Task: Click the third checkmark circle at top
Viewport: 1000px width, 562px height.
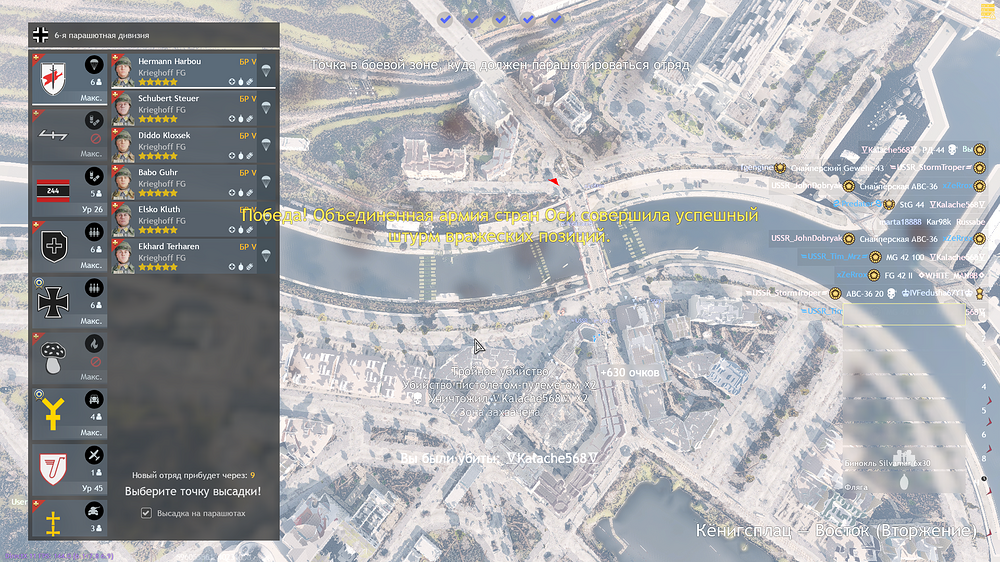Action: [501, 19]
